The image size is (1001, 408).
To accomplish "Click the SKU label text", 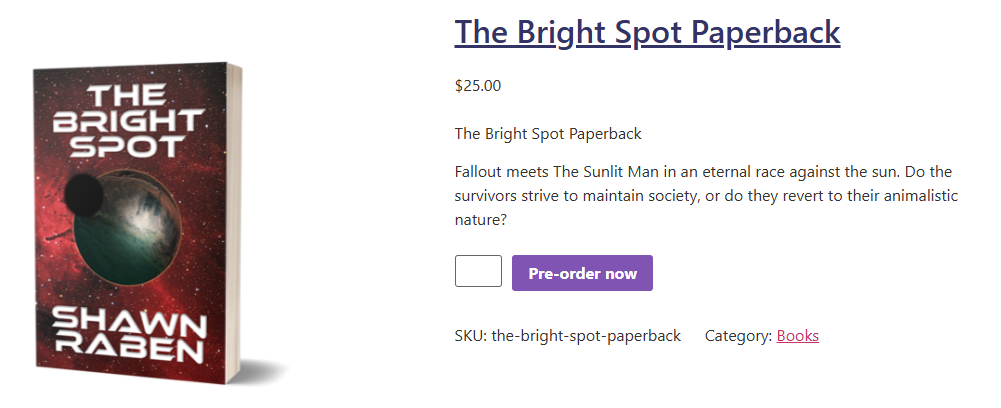I will pos(470,336).
